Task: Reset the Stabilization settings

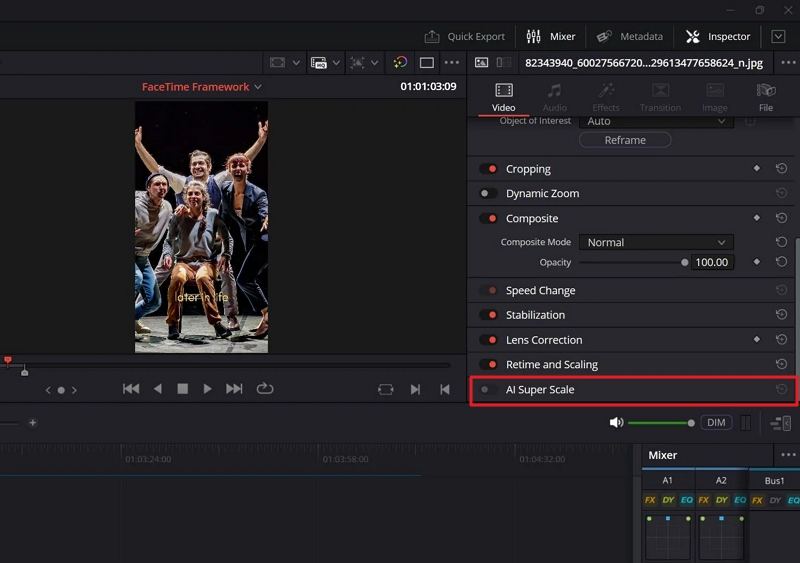Action: coord(781,314)
